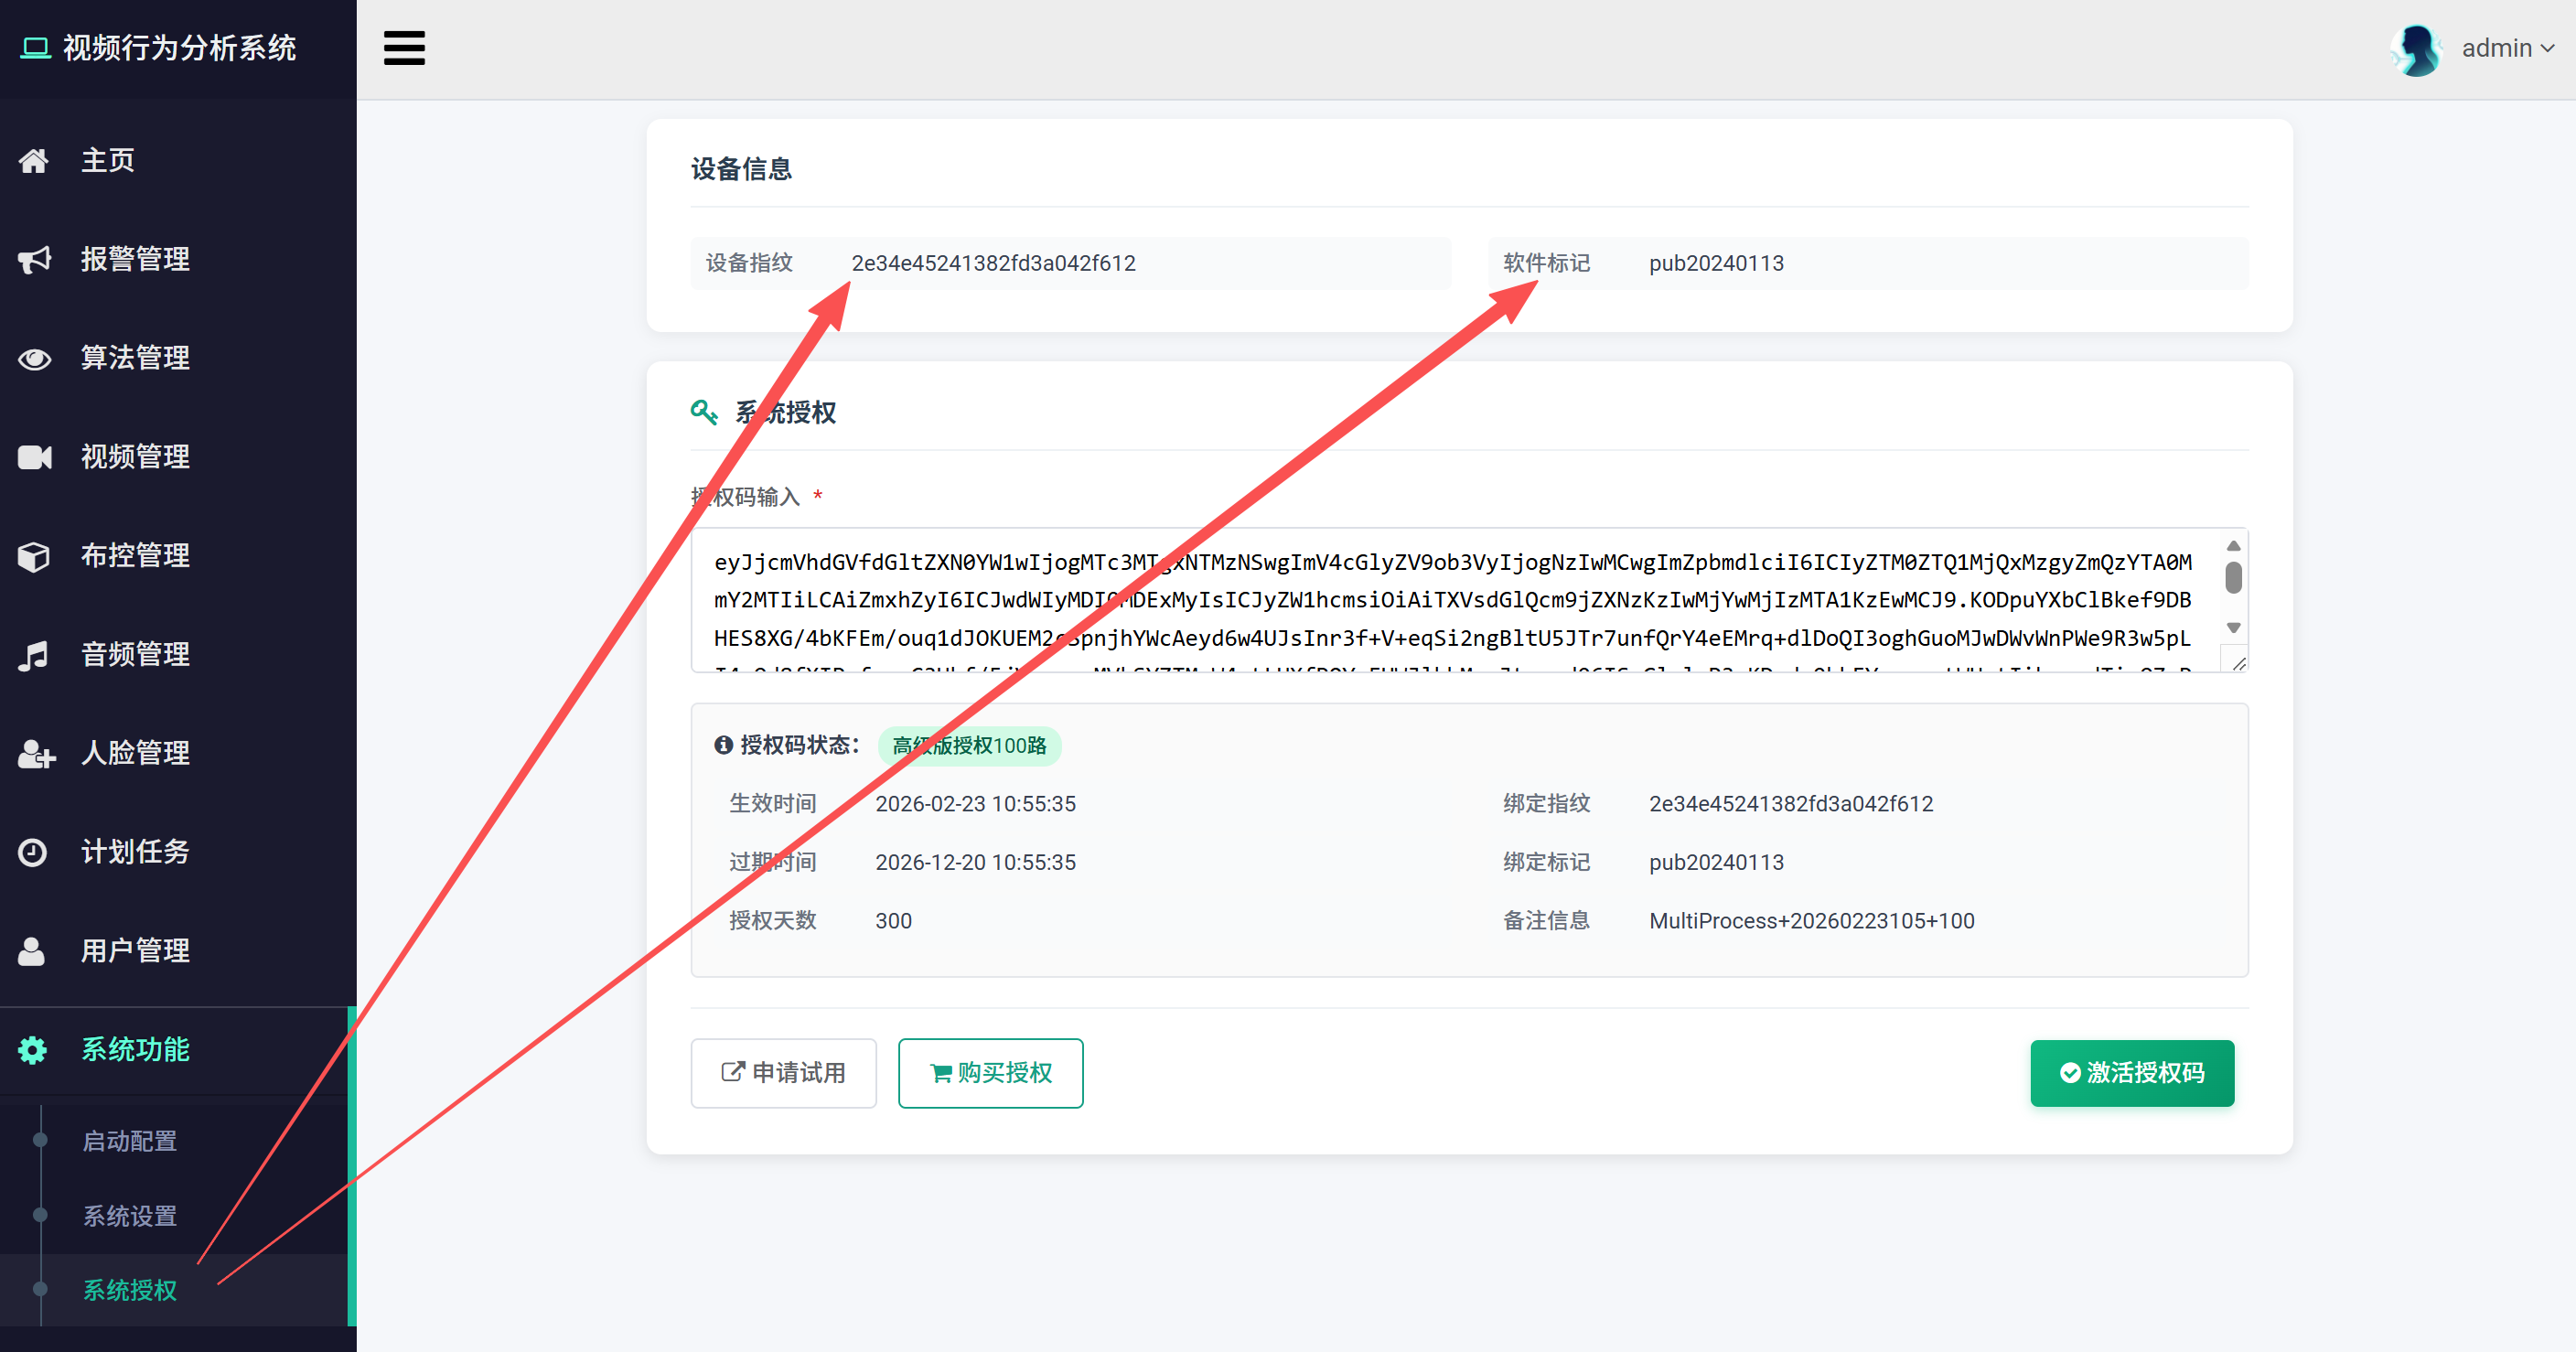Viewport: 2576px width, 1352px height.
Task: Click the key icon beside 系统授权 heading
Action: coord(704,412)
